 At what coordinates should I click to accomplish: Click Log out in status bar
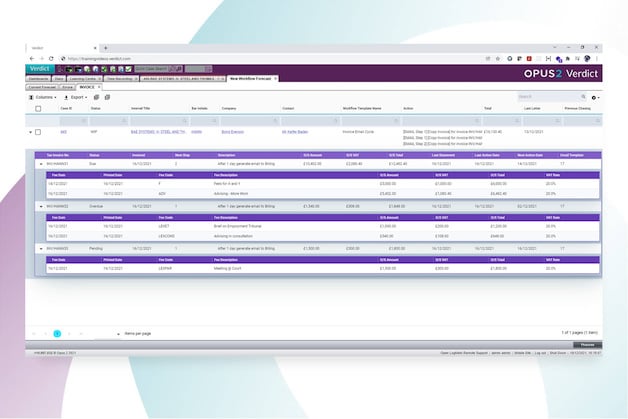(x=540, y=353)
